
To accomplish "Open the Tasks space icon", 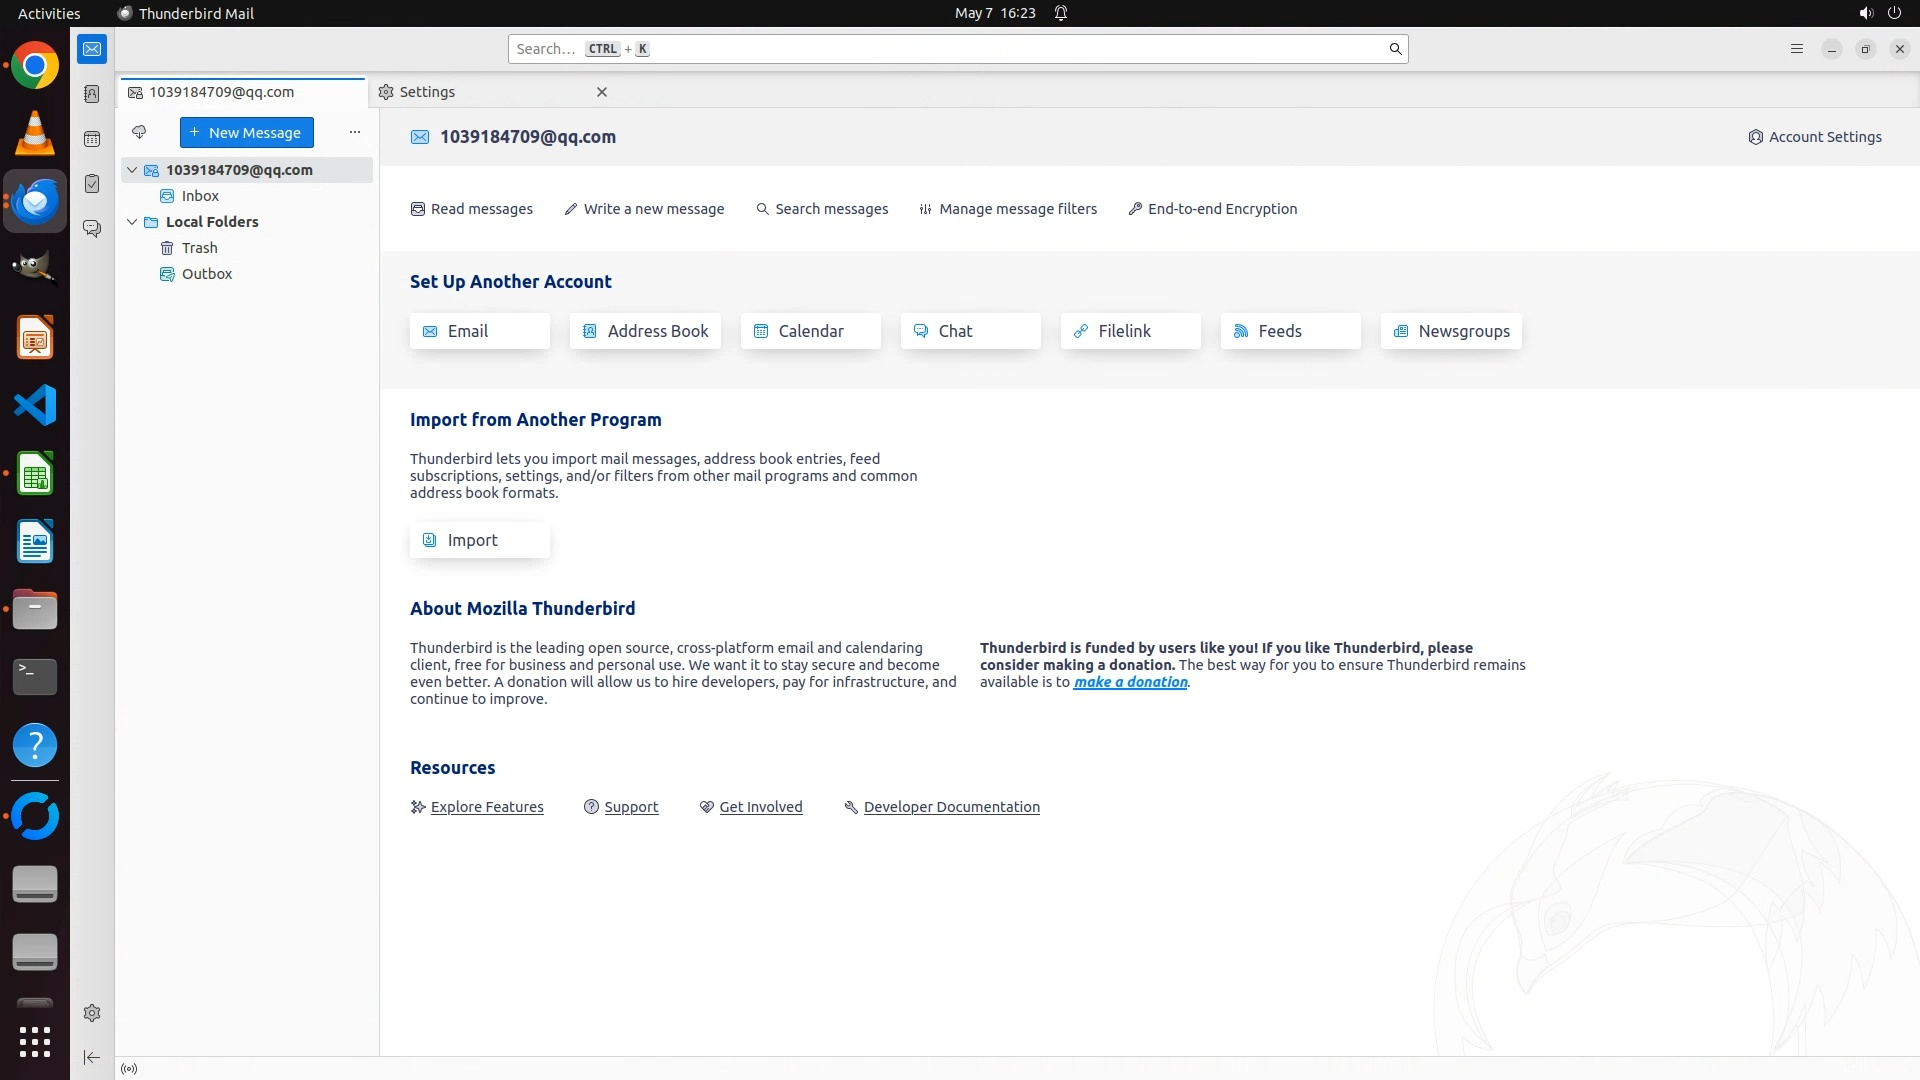I will [92, 184].
